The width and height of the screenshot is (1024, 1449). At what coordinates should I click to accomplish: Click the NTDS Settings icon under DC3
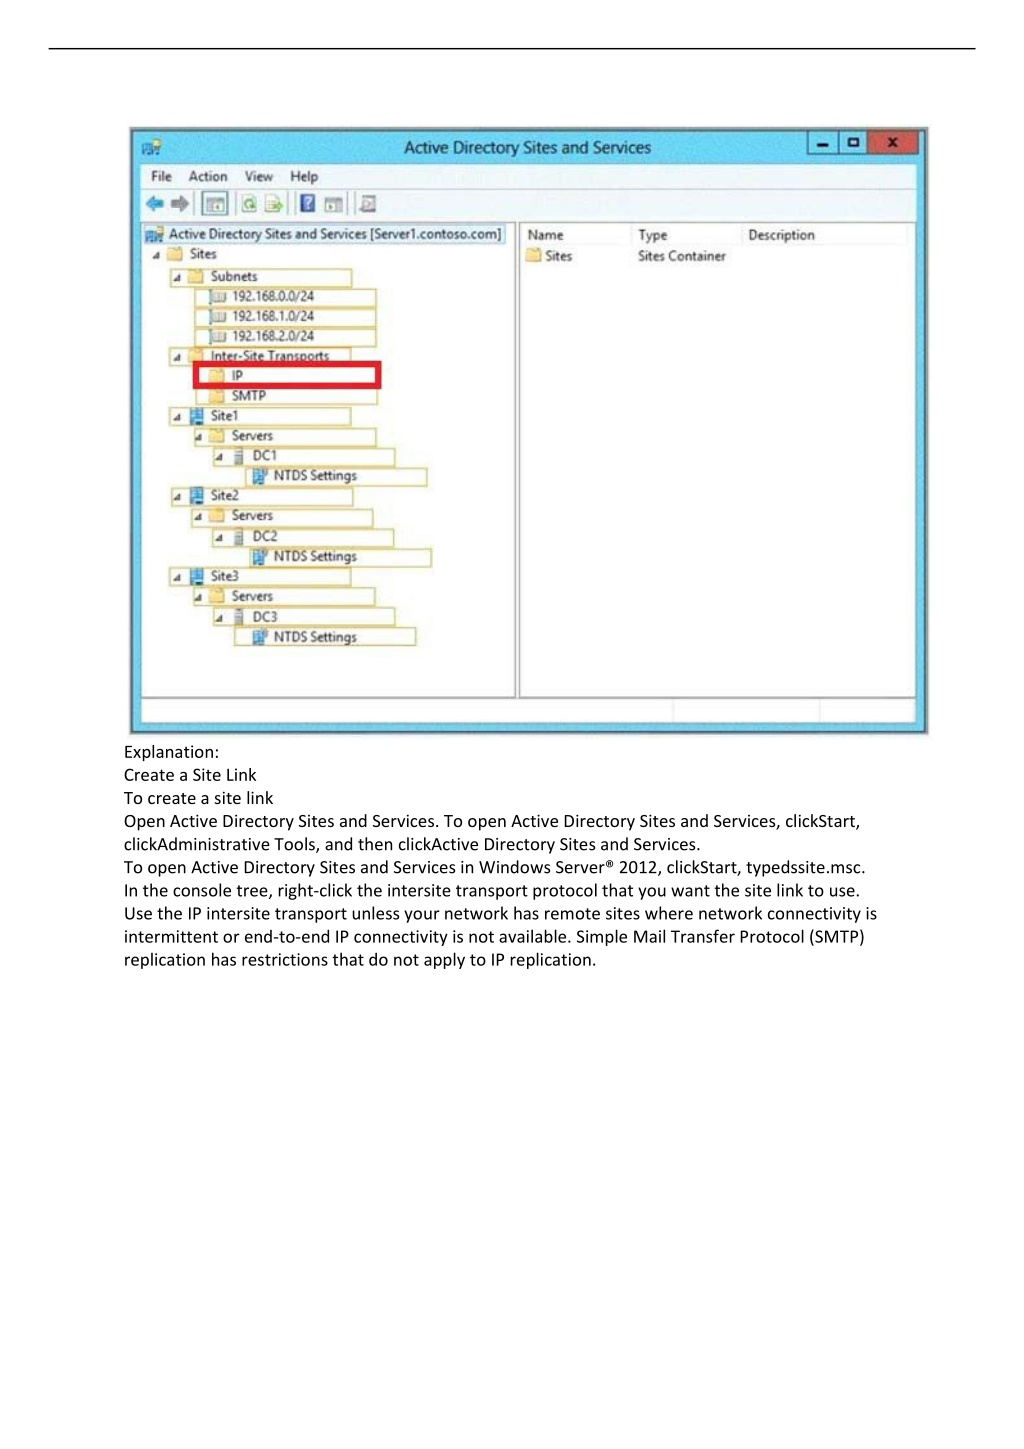260,637
